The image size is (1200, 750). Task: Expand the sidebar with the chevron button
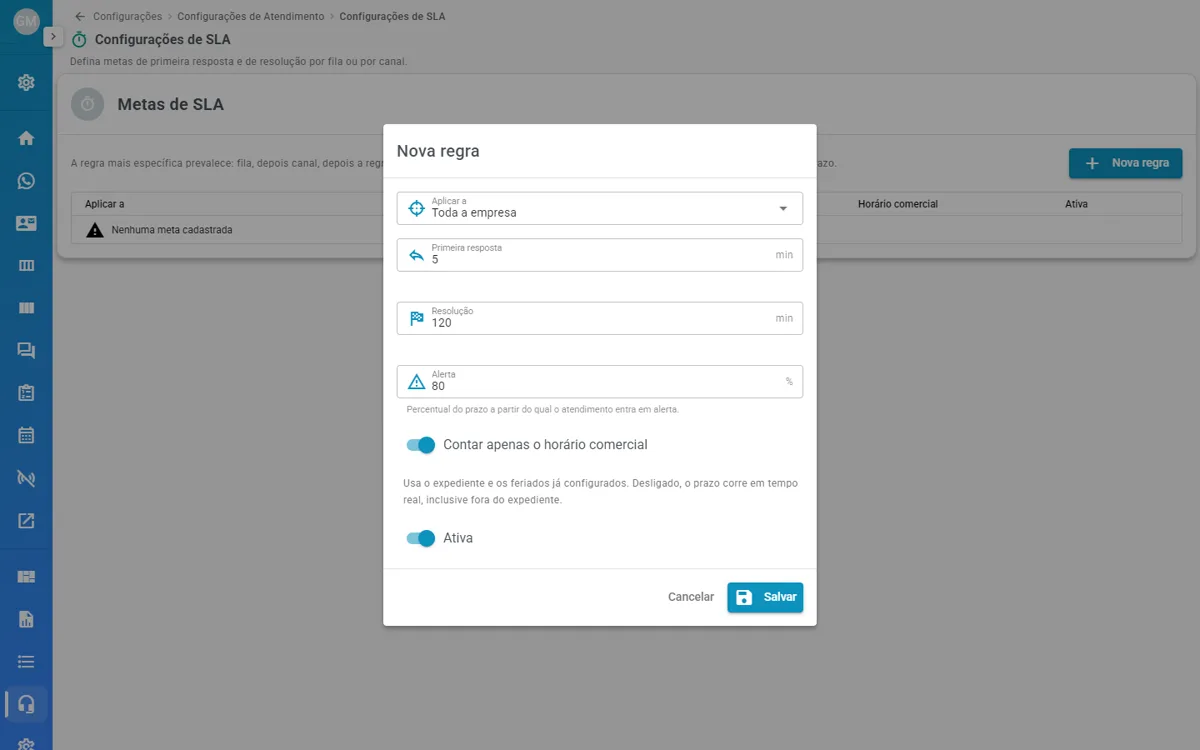(54, 36)
